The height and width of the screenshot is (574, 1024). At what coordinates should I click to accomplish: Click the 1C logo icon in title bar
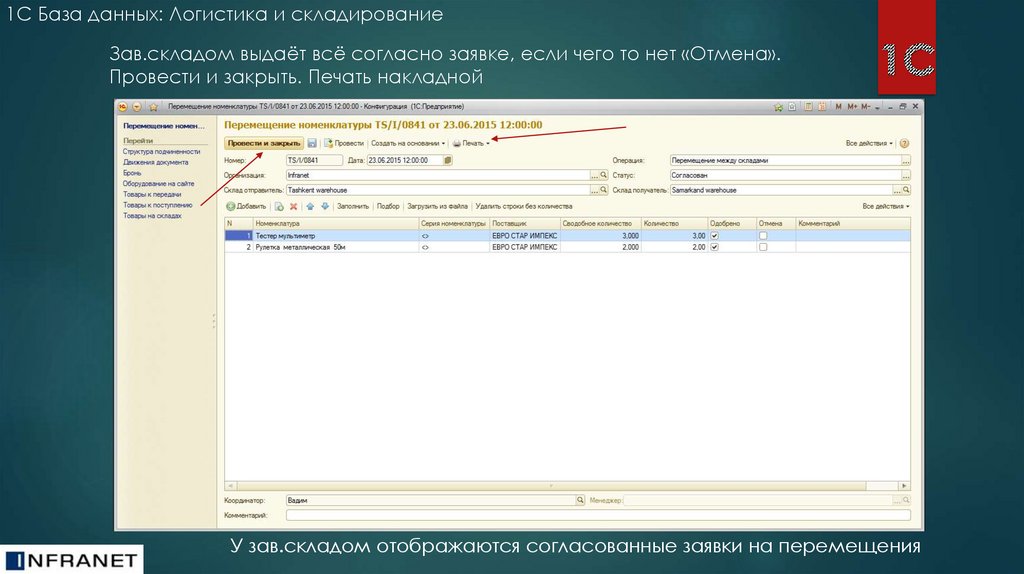pyautogui.click(x=122, y=106)
